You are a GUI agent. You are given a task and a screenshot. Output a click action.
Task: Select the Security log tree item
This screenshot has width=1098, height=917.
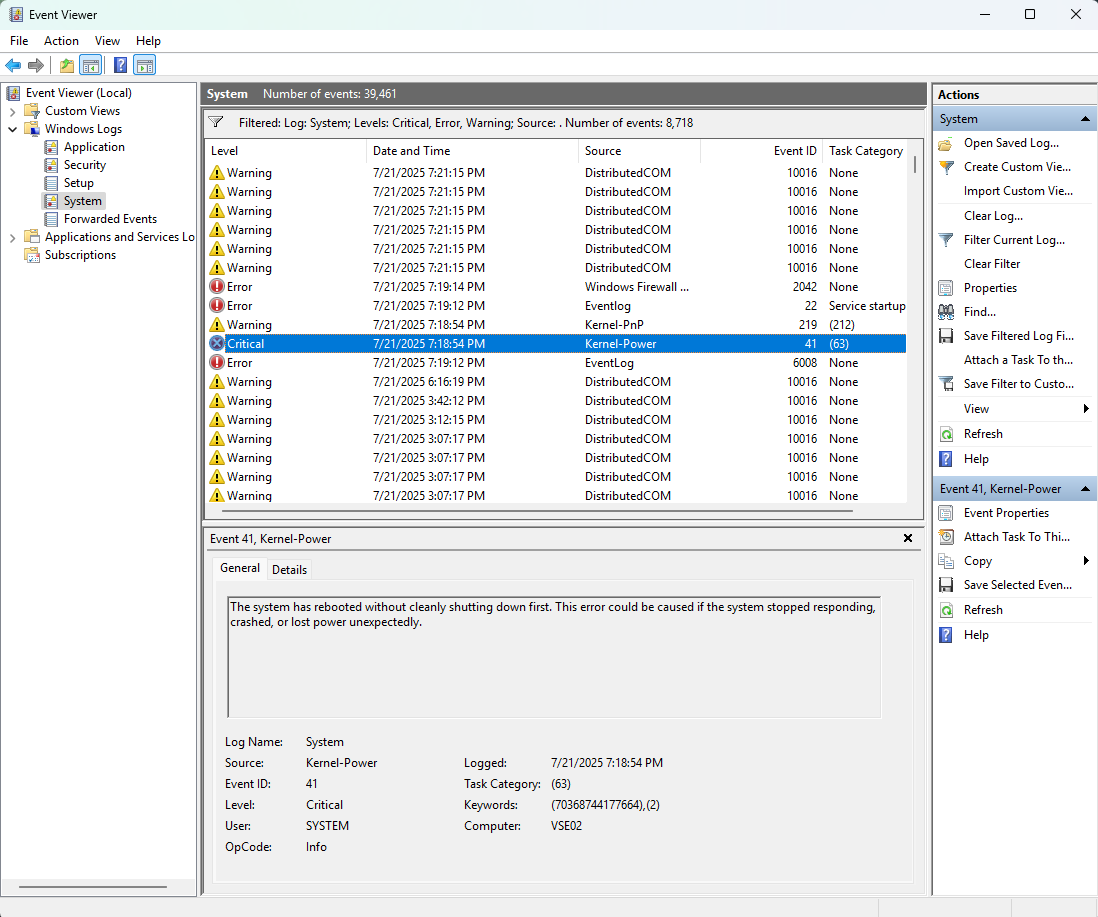(85, 165)
